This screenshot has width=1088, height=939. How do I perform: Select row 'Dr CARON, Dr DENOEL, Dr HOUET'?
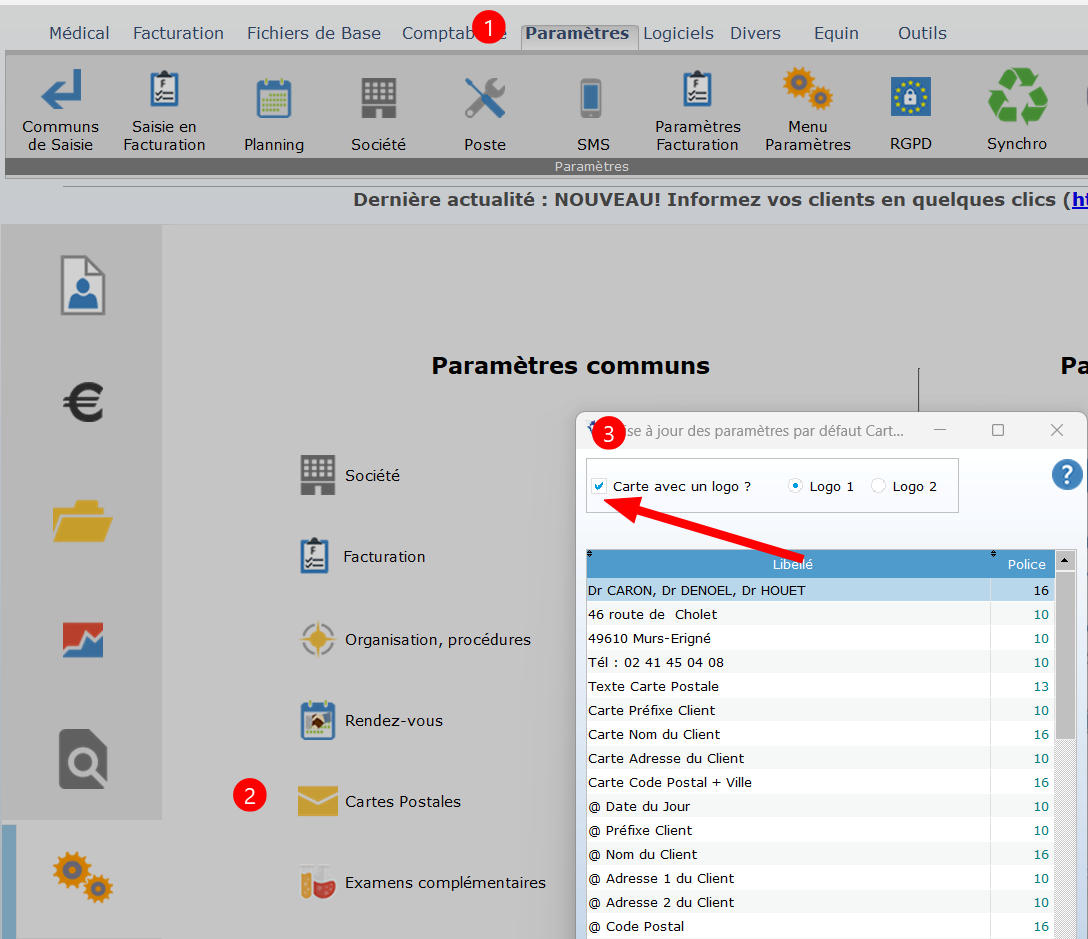[820, 590]
